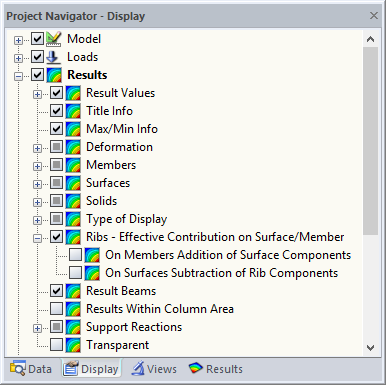Click the Result Values rainbow icon

click(x=73, y=93)
